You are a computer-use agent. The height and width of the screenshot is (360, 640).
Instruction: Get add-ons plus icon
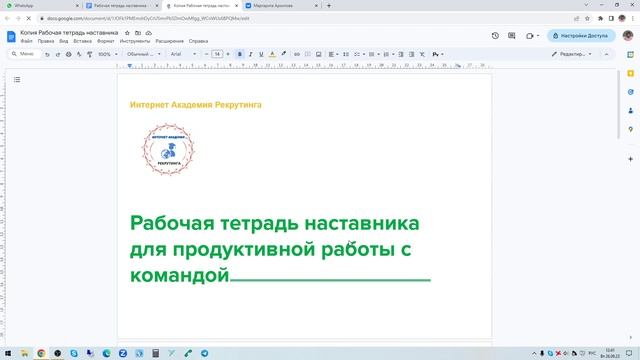tap(631, 159)
